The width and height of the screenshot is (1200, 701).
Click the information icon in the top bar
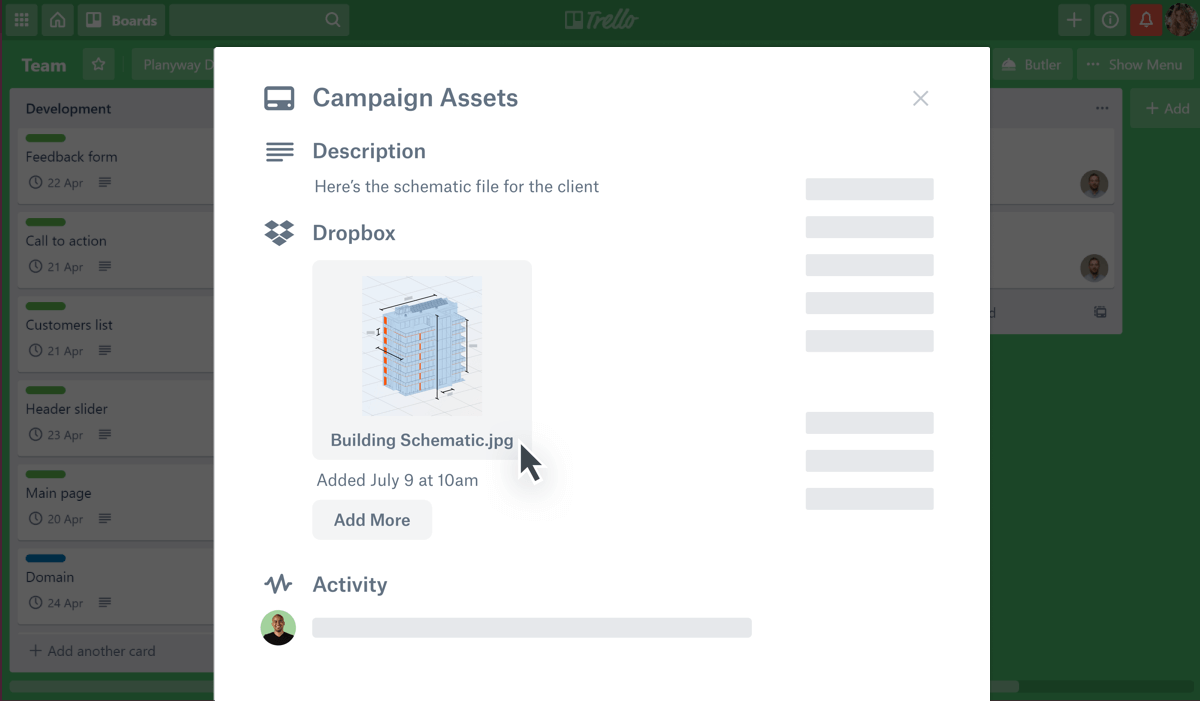point(1110,19)
